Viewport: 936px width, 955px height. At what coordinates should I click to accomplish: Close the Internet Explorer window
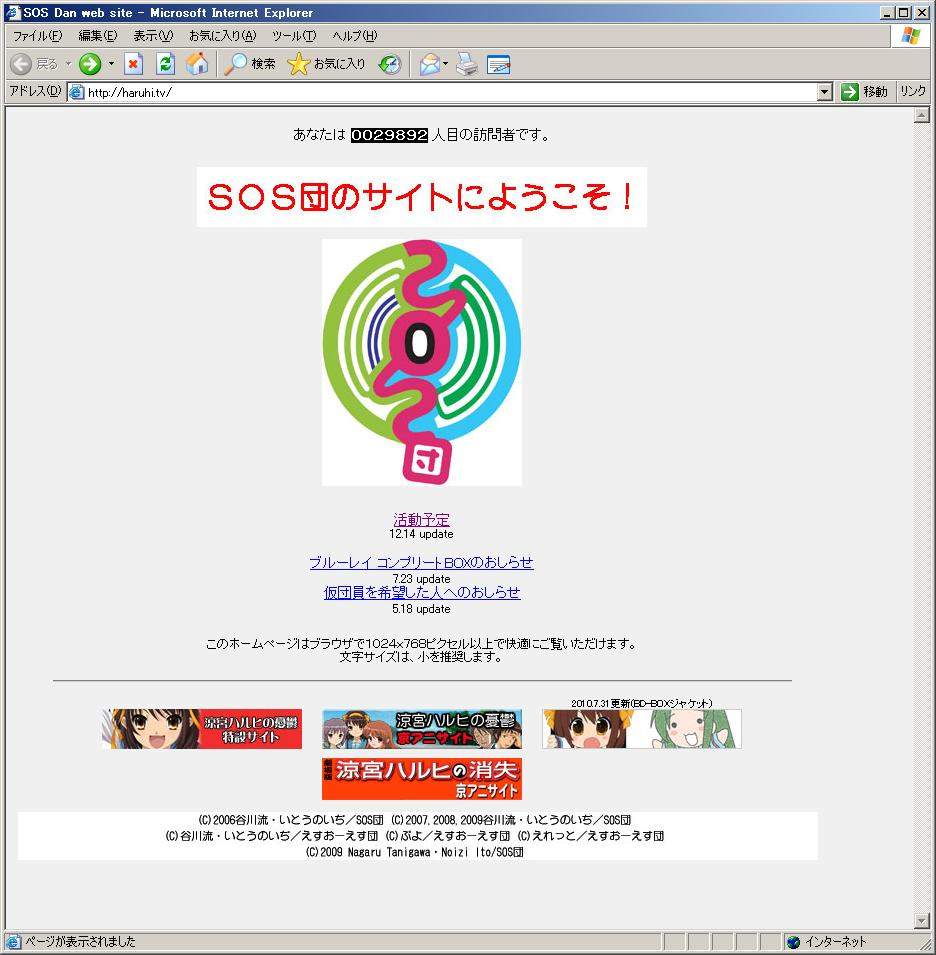[920, 13]
